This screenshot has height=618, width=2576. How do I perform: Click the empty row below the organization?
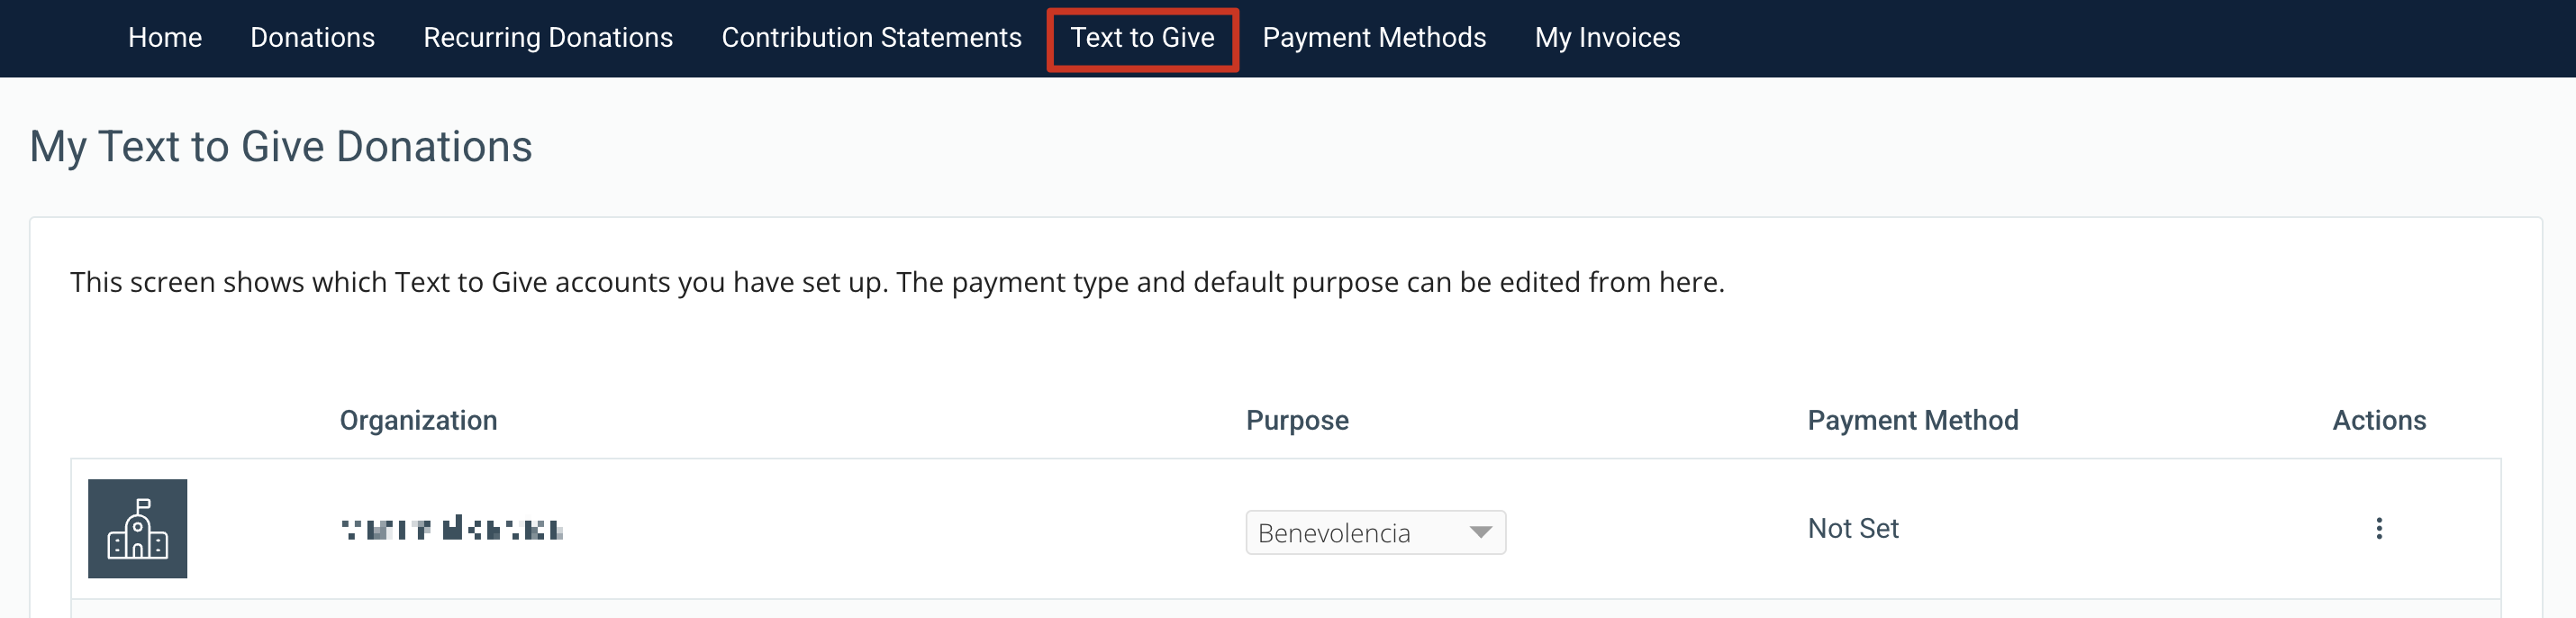pyautogui.click(x=1286, y=609)
